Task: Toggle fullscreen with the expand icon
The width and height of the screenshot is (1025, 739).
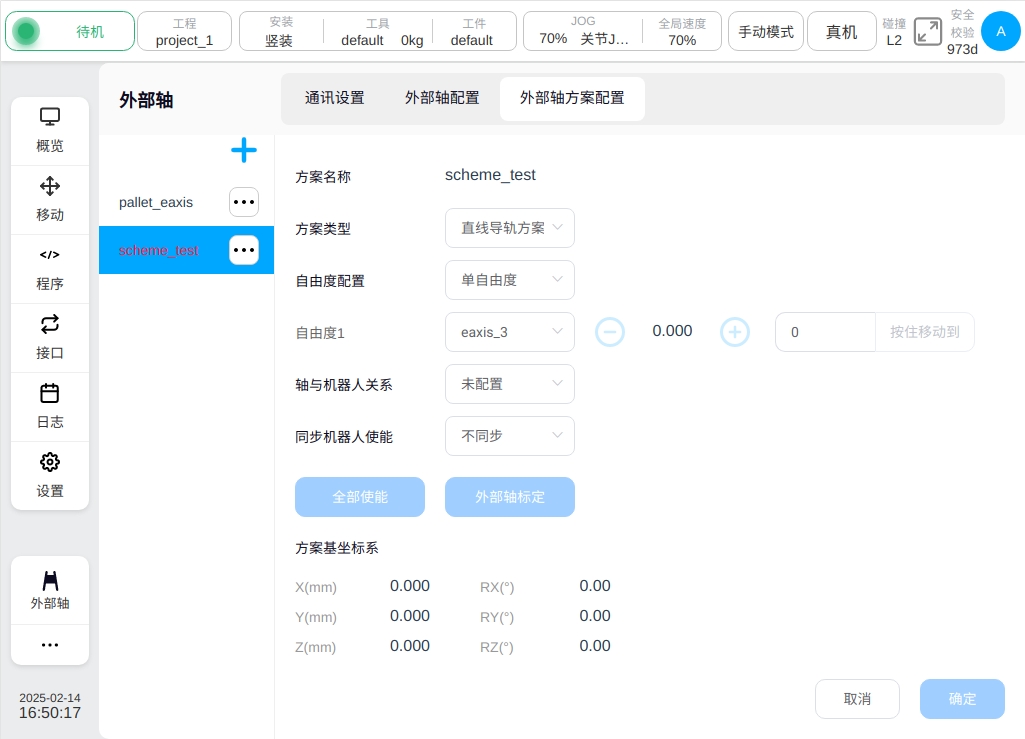Action: click(928, 31)
